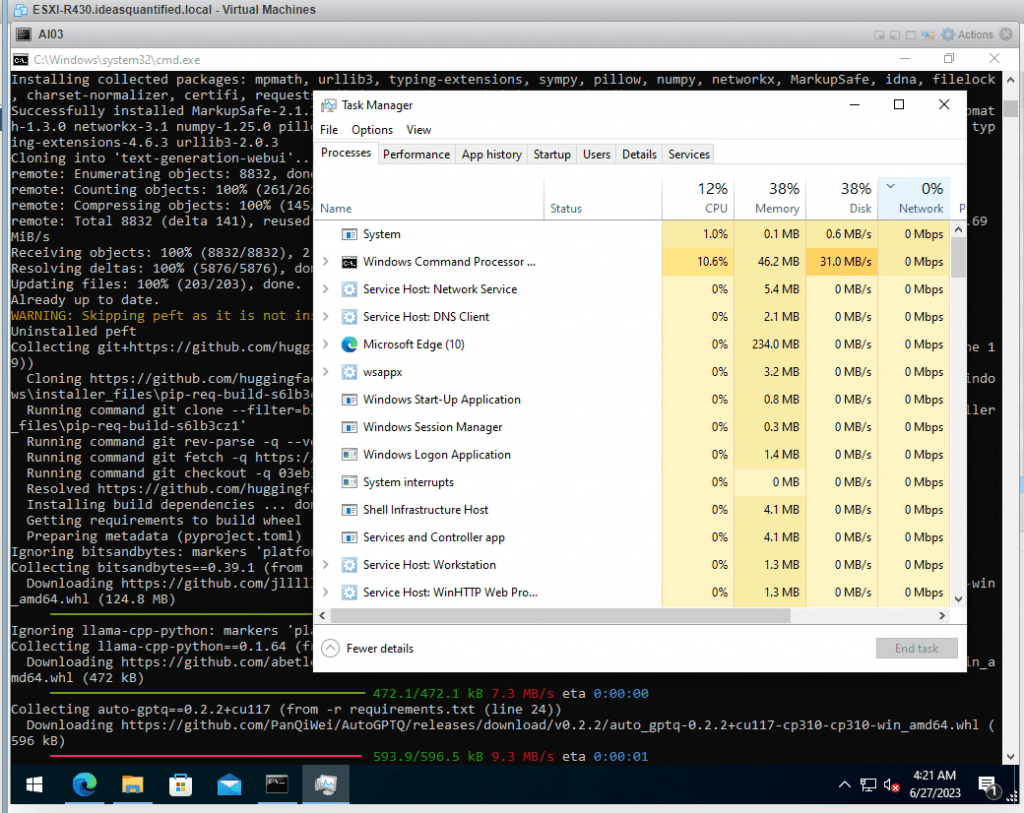
Task: Open the Options menu in Task Manager
Action: coord(372,130)
